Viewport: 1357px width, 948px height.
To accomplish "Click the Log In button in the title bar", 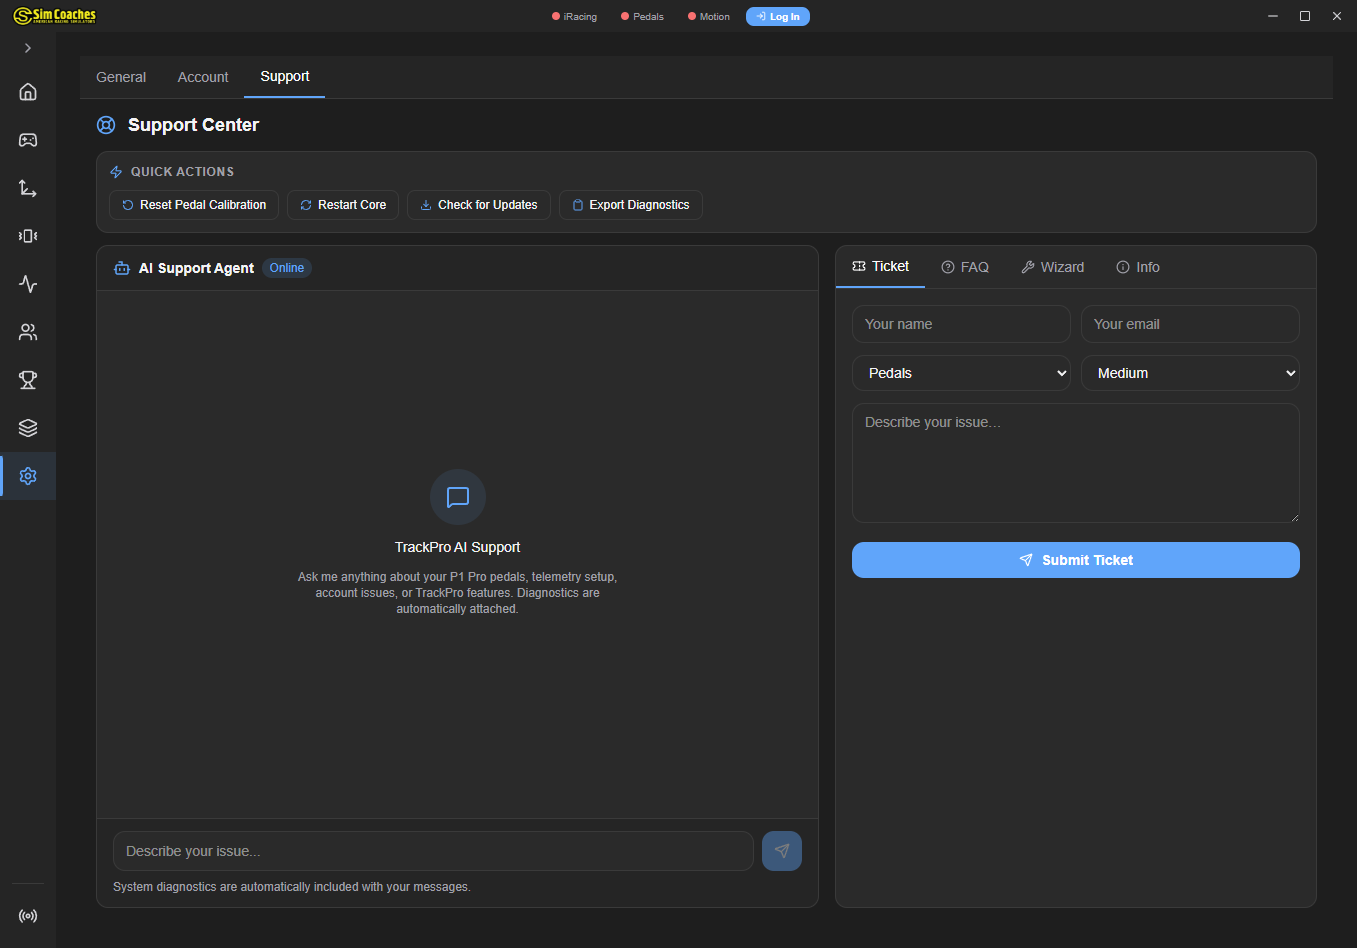I will pos(777,16).
